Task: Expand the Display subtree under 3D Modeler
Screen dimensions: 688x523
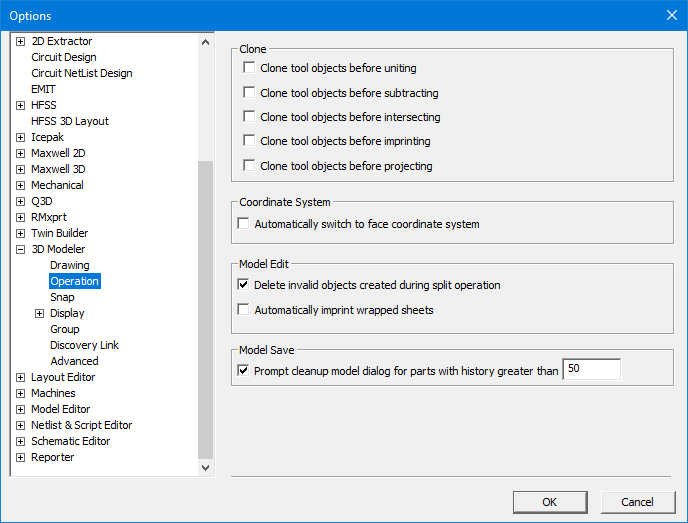Action: tap(40, 313)
